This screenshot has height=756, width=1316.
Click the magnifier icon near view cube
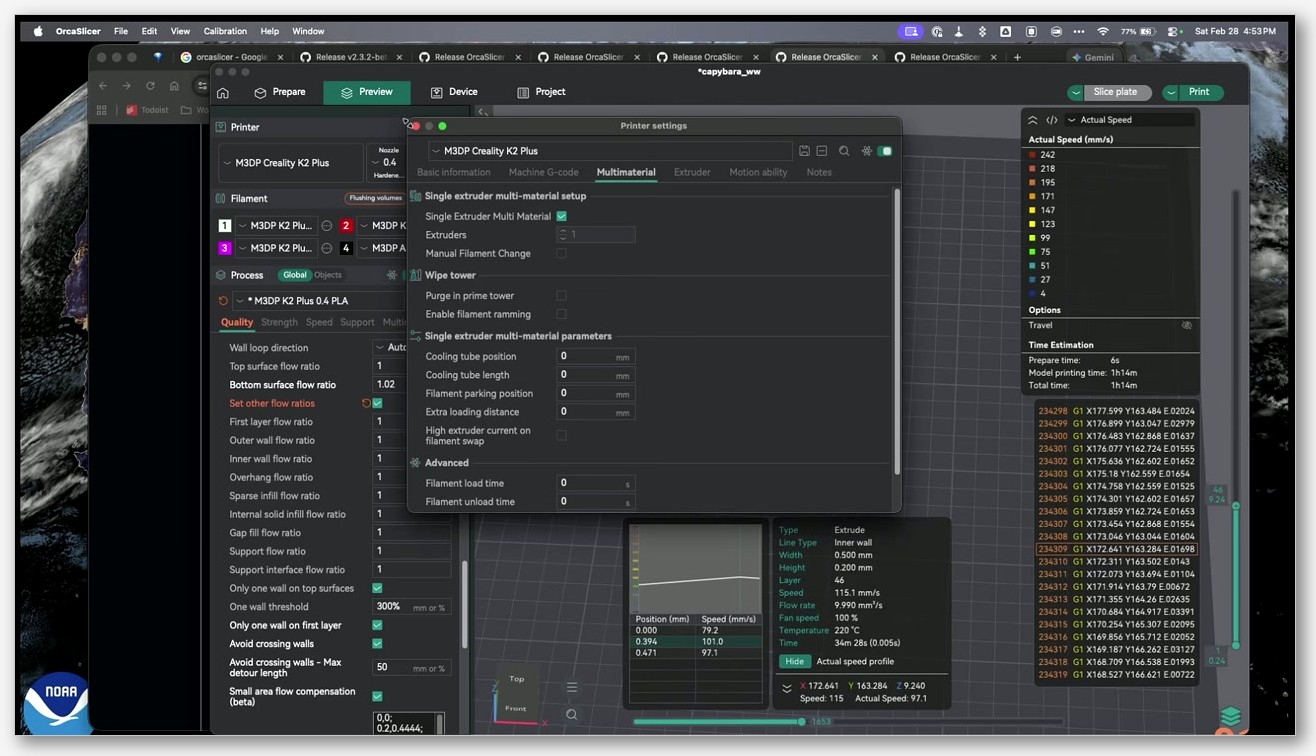click(x=571, y=715)
